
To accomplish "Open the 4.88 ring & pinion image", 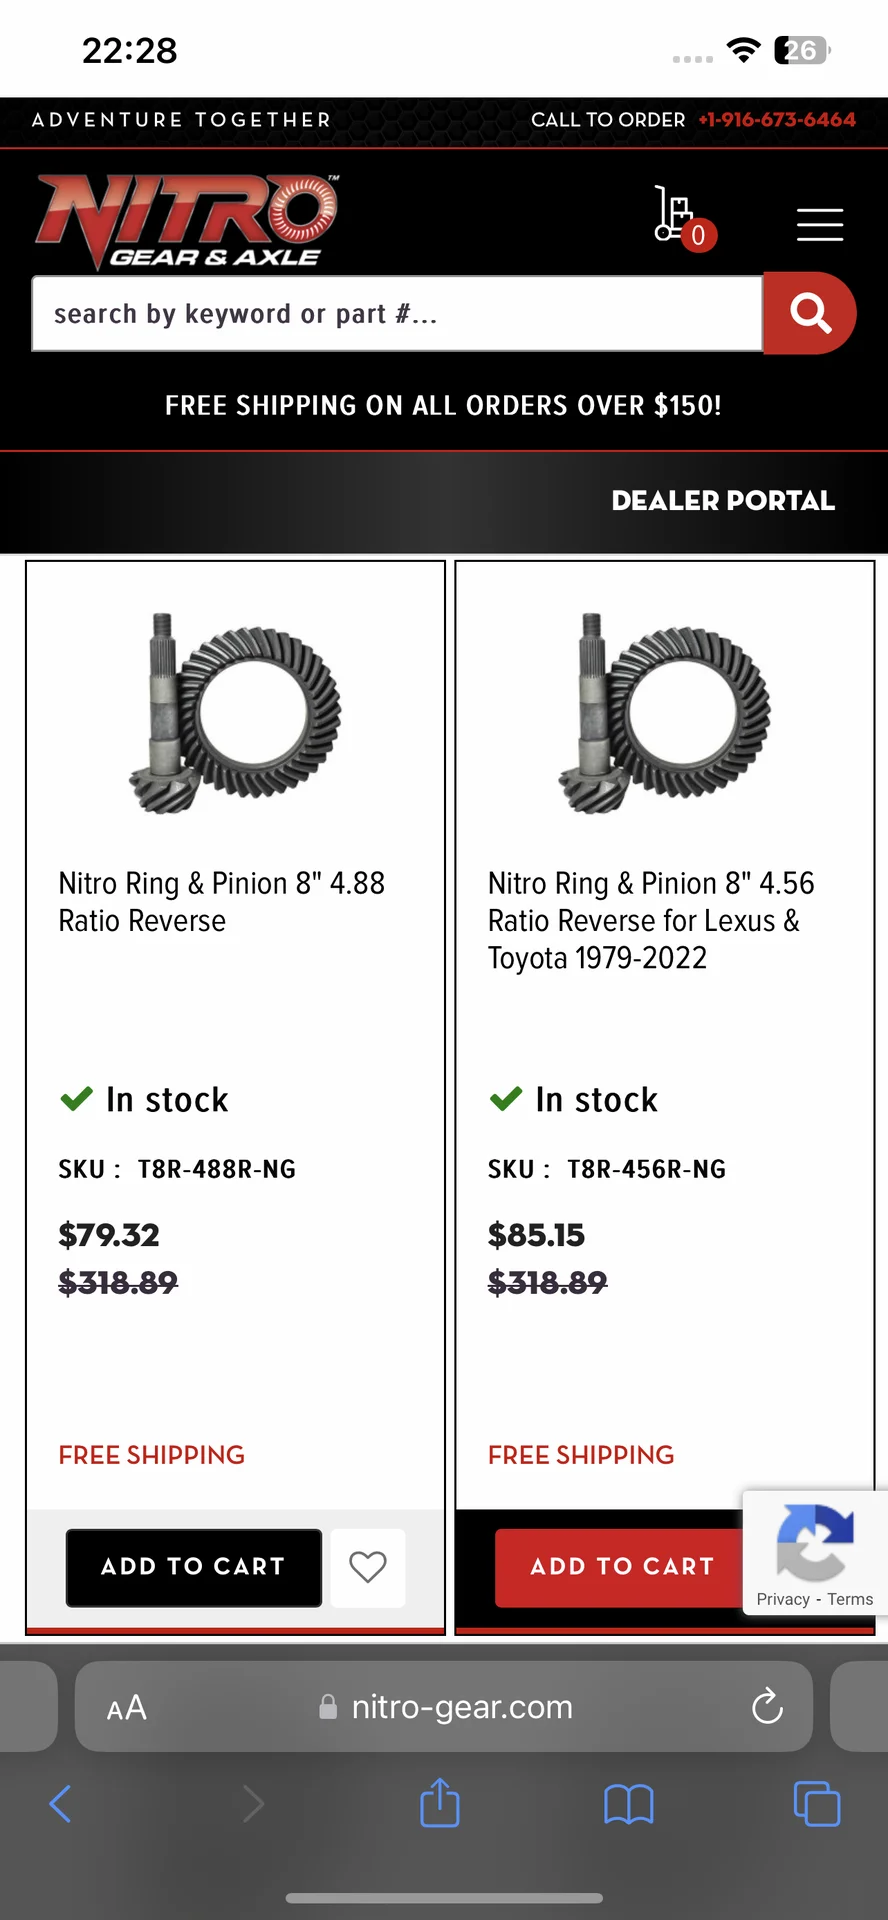I will coord(236,712).
